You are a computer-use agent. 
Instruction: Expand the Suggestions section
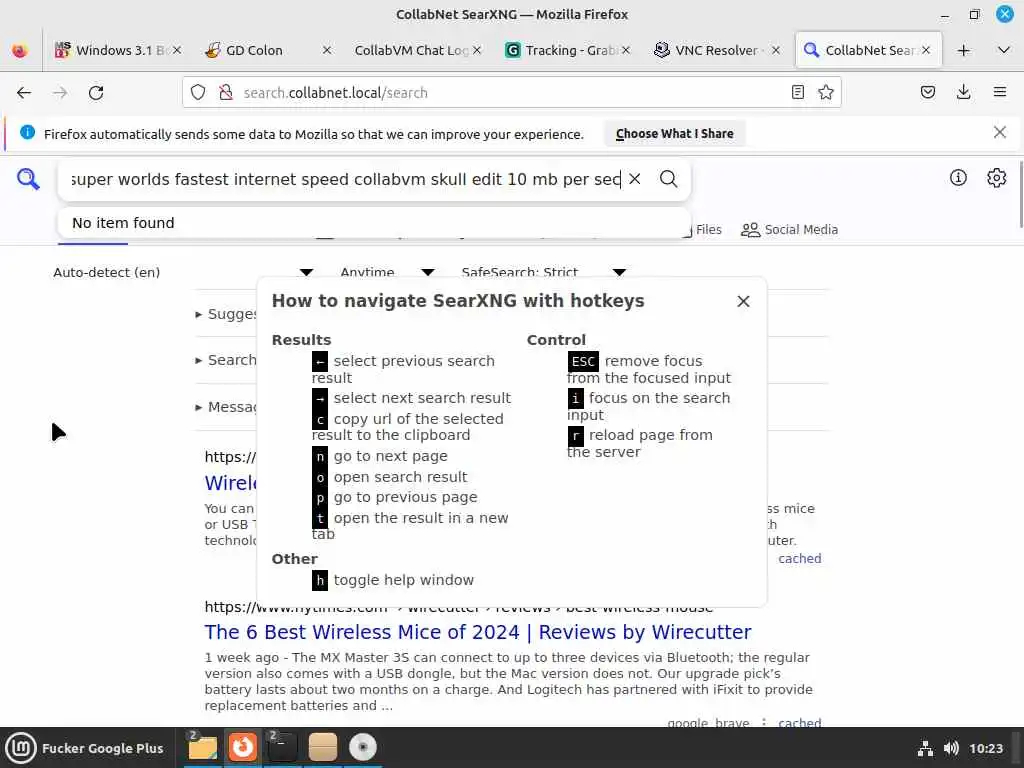point(227,314)
